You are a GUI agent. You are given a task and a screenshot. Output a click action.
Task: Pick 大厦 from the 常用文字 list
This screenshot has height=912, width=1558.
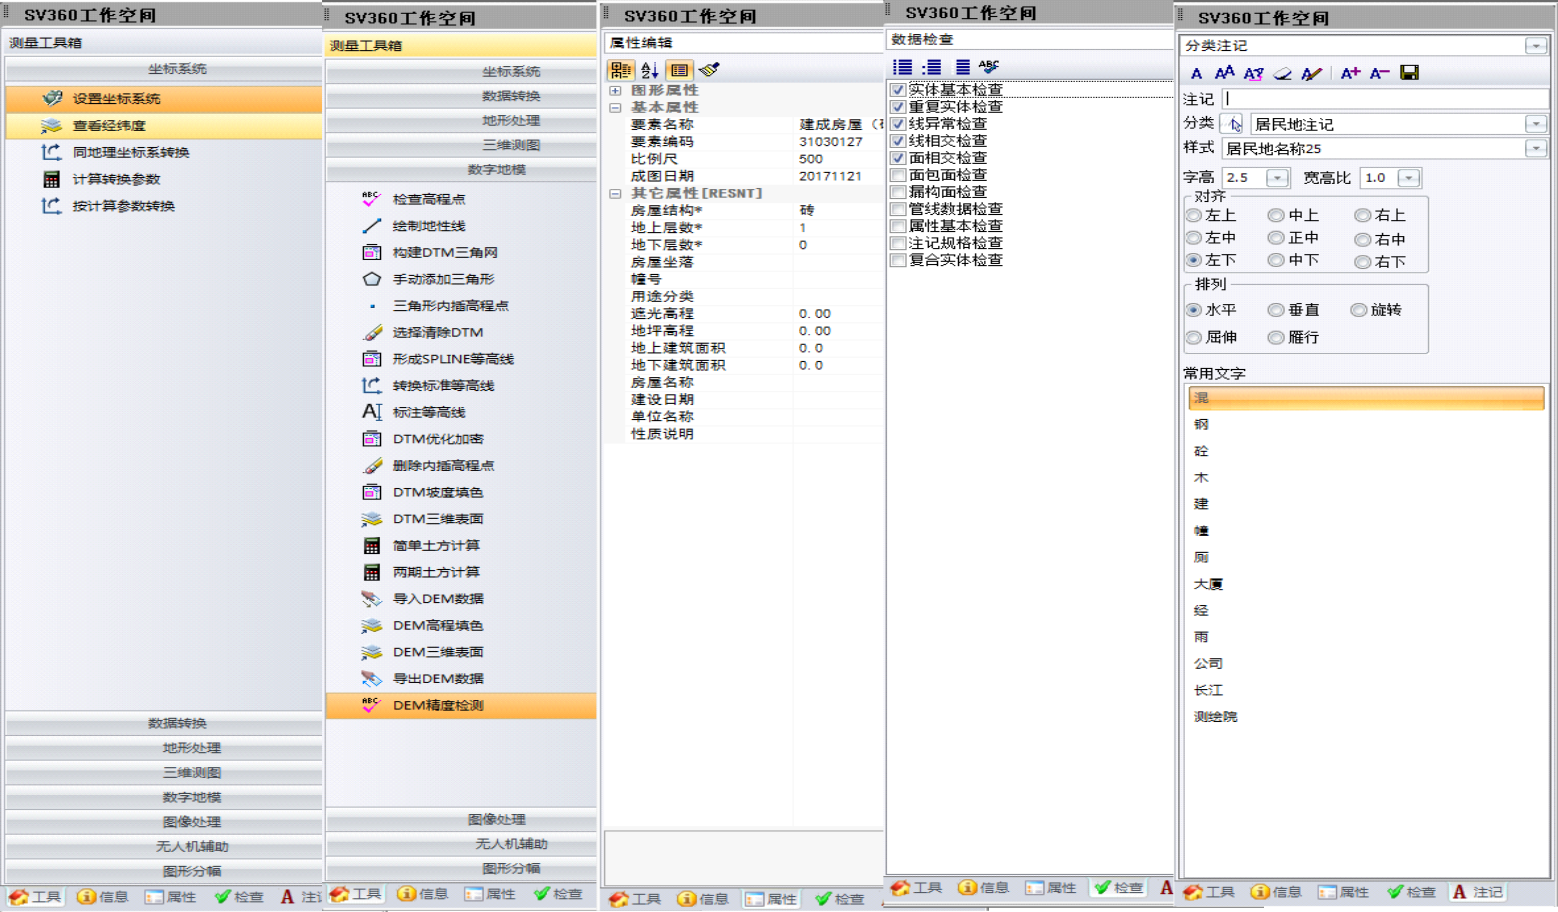[1208, 584]
